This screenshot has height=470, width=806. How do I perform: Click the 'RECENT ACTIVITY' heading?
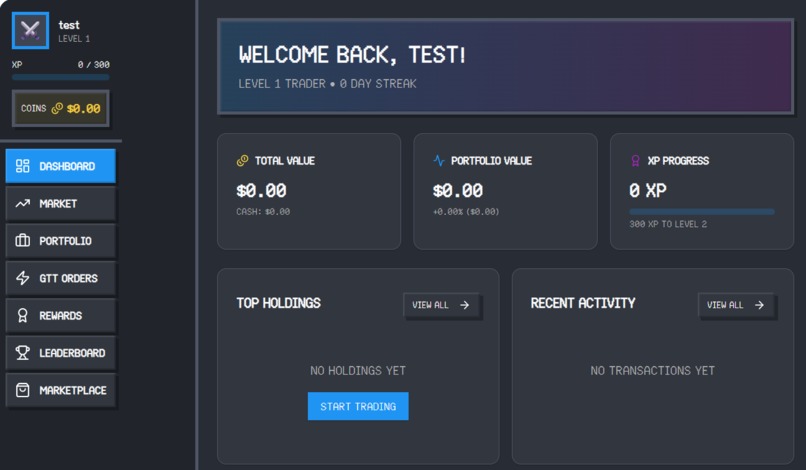[583, 303]
